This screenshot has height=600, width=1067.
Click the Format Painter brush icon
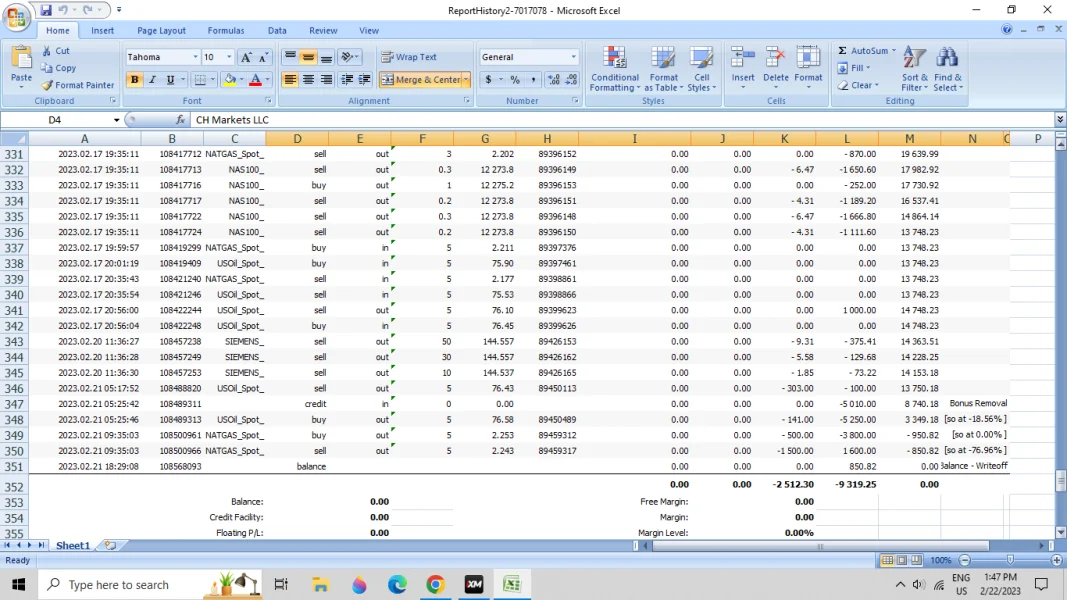pyautogui.click(x=47, y=85)
